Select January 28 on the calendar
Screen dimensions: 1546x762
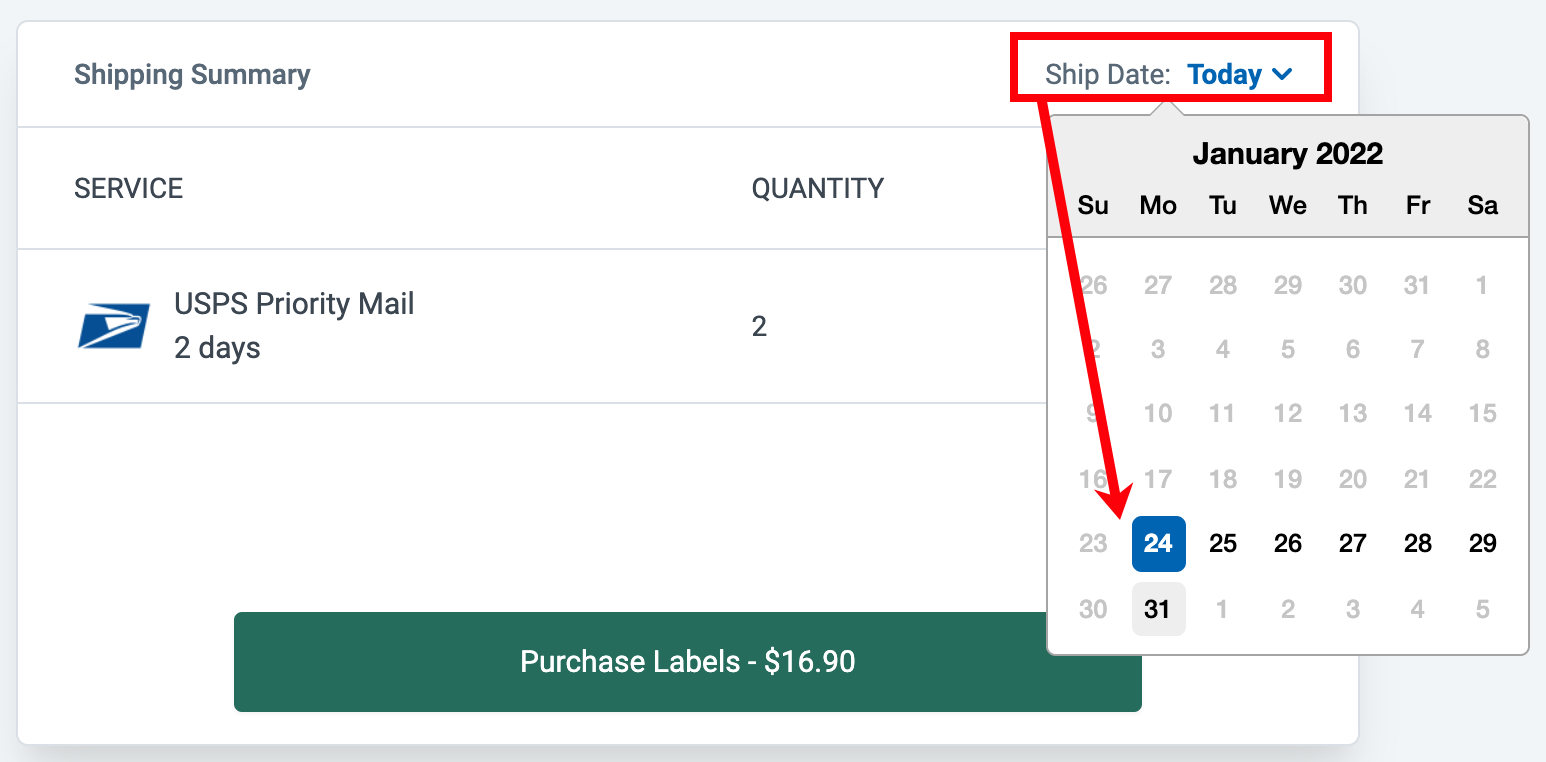(x=1418, y=543)
